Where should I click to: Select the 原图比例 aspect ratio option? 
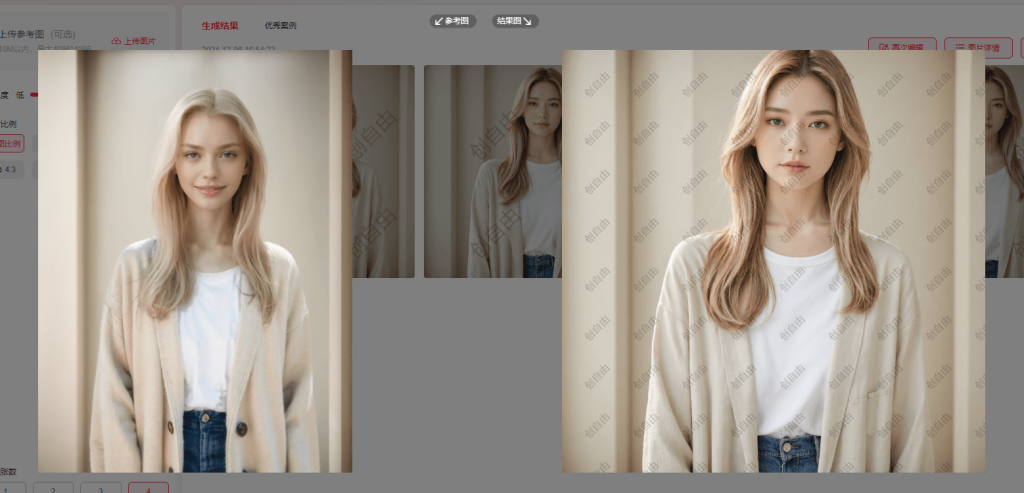click(10, 143)
